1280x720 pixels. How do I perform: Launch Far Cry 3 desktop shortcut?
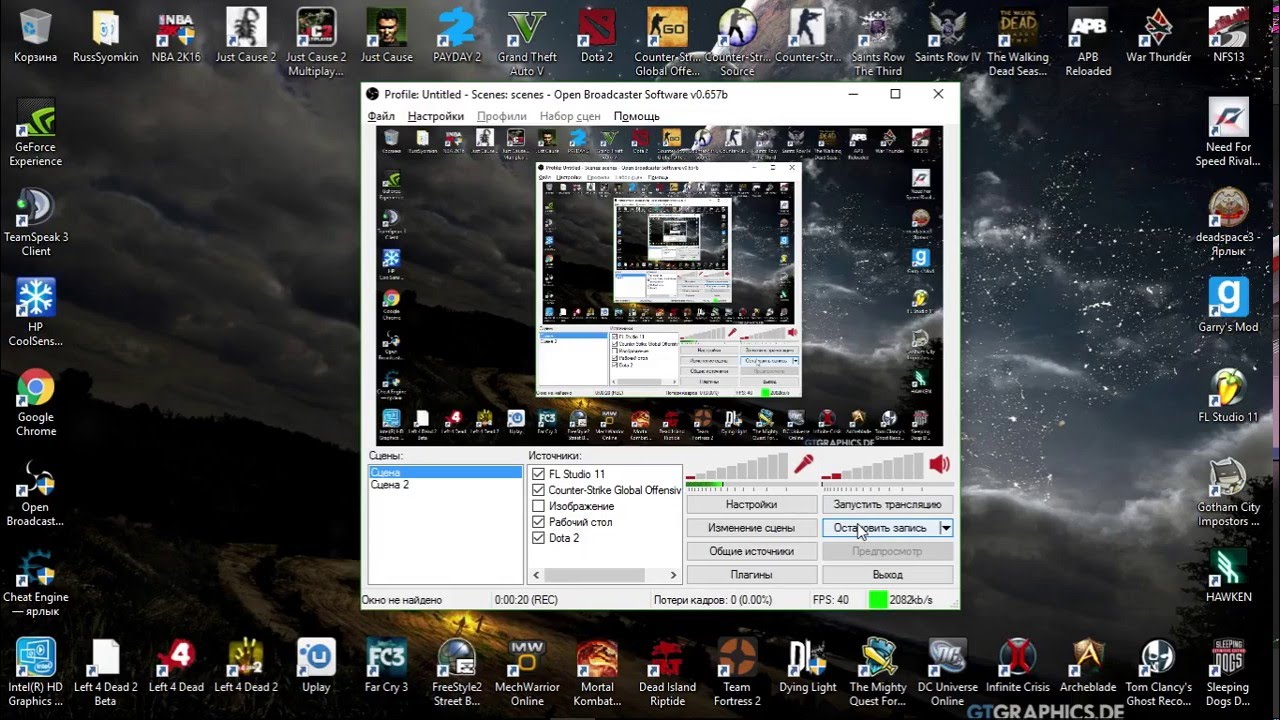pyautogui.click(x=386, y=666)
